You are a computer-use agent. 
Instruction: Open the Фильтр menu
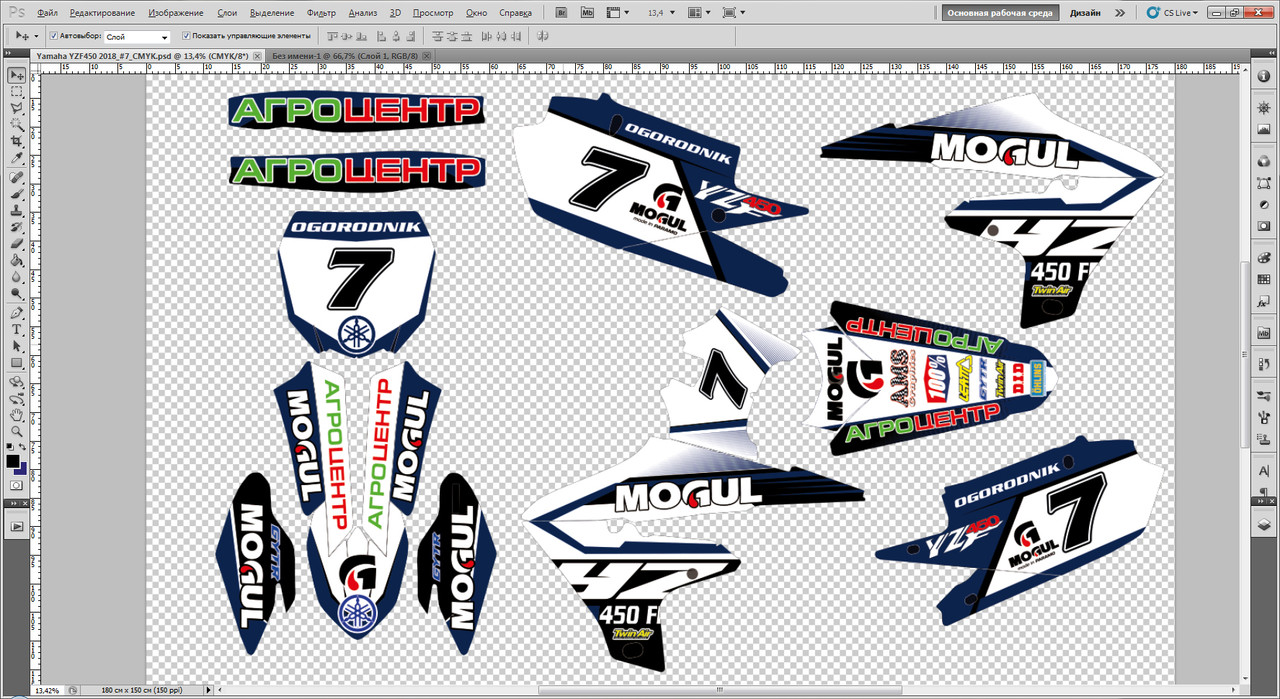tap(321, 13)
